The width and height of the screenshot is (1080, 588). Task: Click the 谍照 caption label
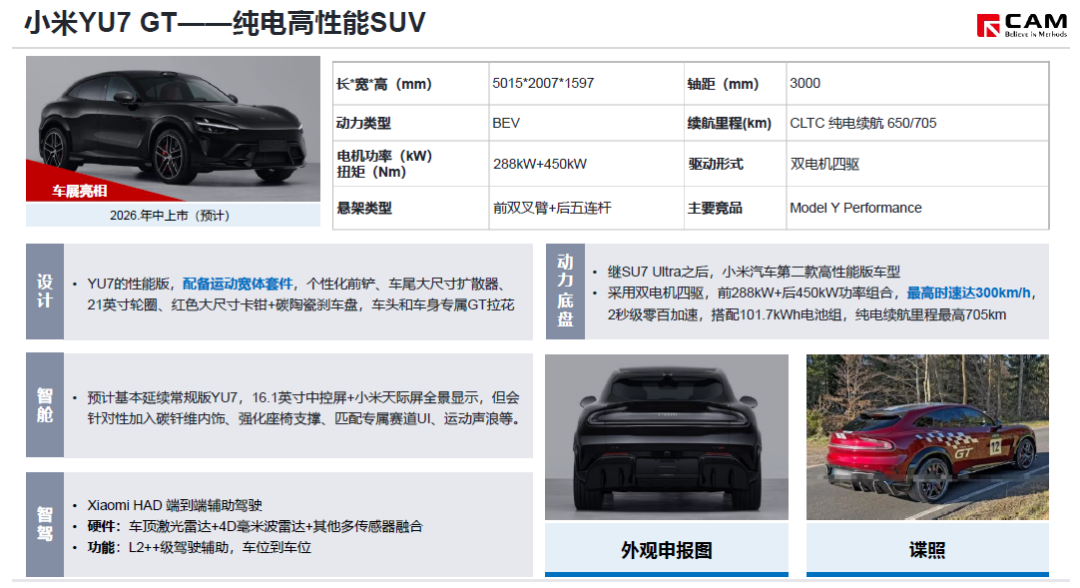tap(927, 550)
